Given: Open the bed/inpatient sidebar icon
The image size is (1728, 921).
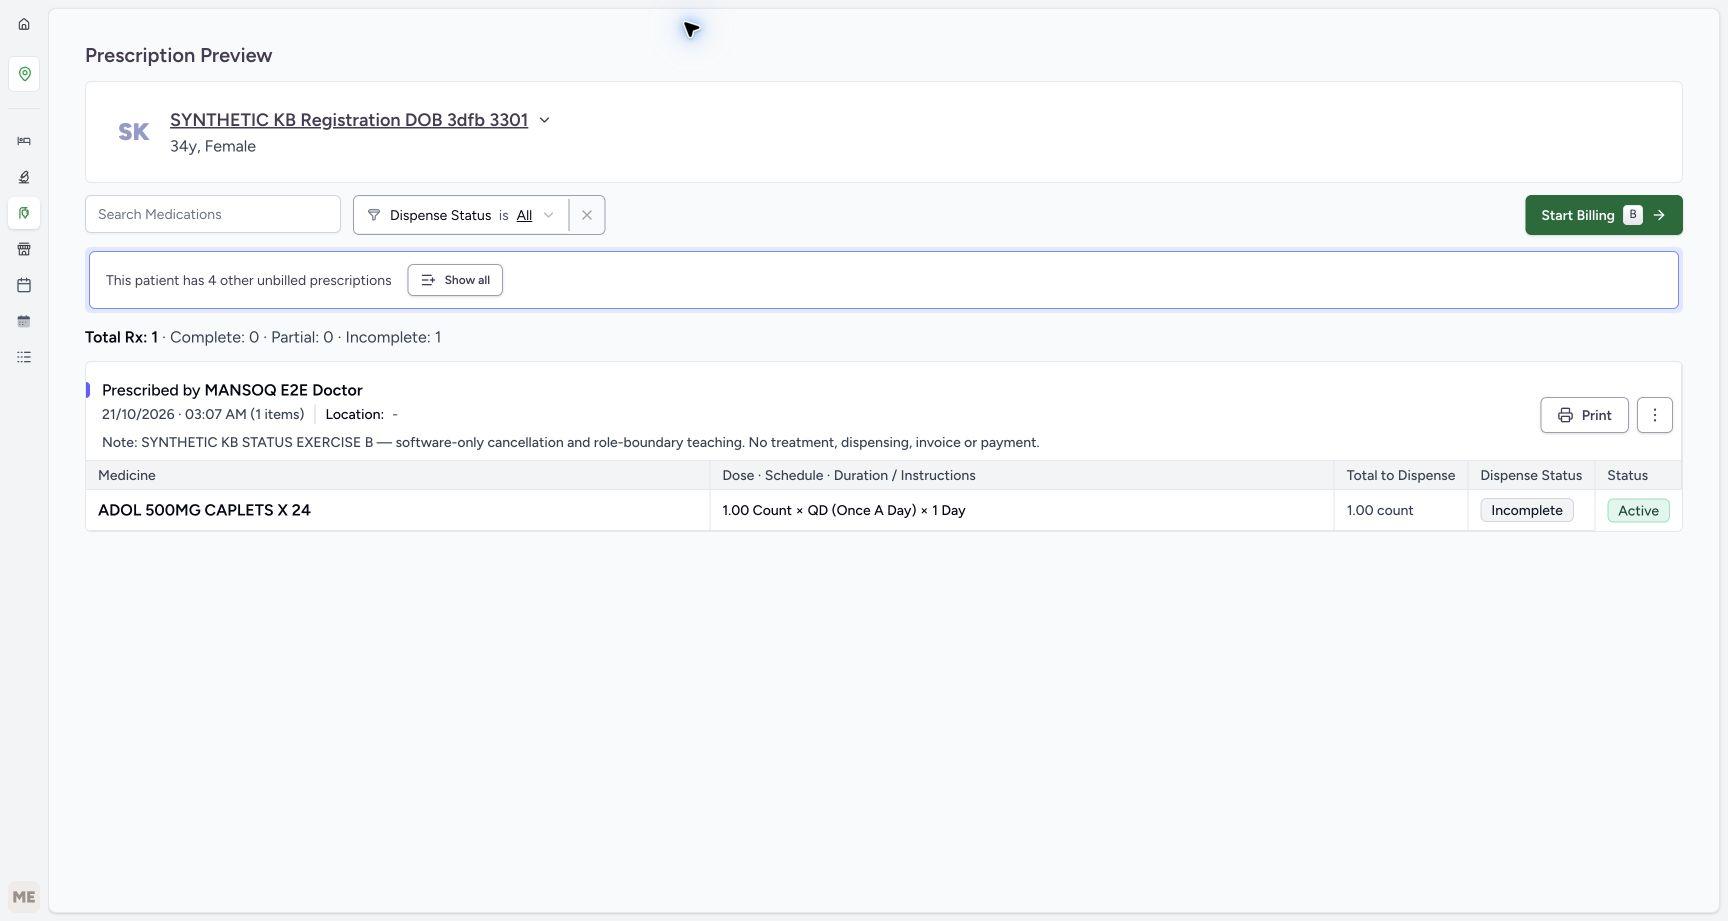Looking at the screenshot, I should [x=24, y=141].
